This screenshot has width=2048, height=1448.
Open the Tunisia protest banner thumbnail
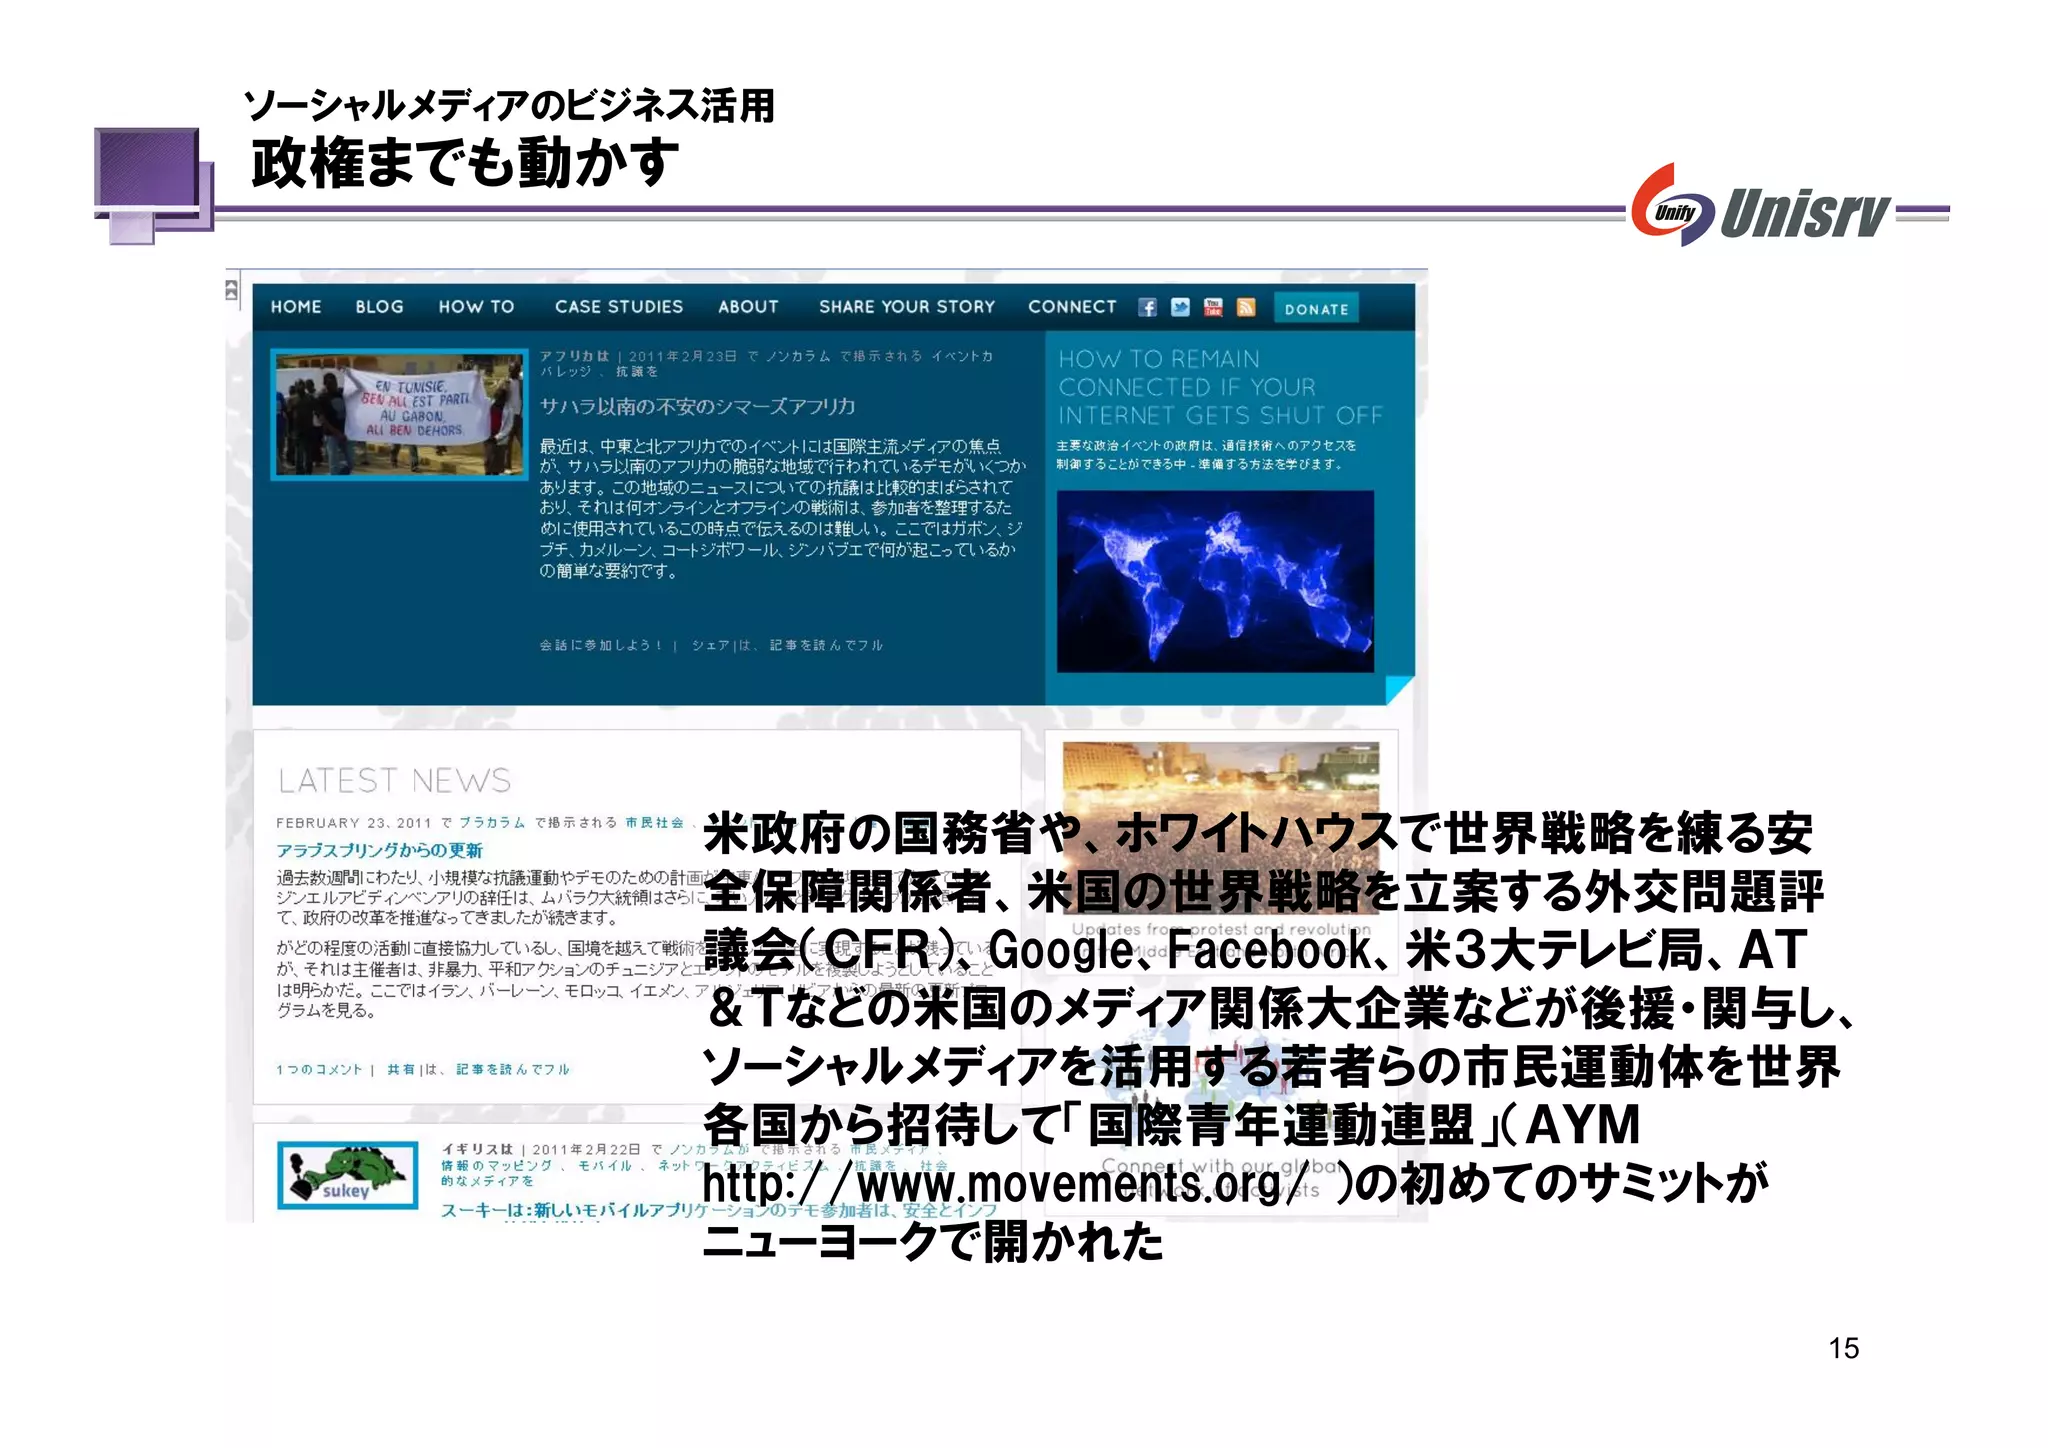pyautogui.click(x=399, y=414)
